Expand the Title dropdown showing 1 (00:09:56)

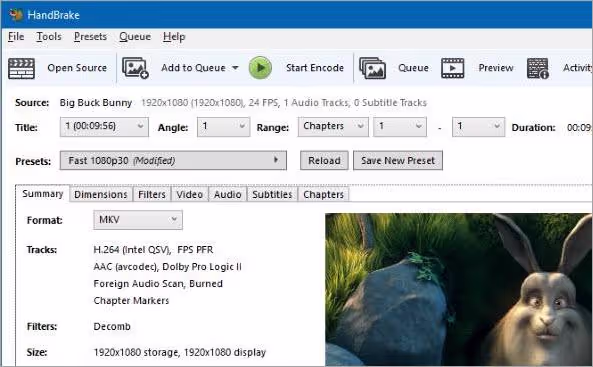[x=104, y=127]
